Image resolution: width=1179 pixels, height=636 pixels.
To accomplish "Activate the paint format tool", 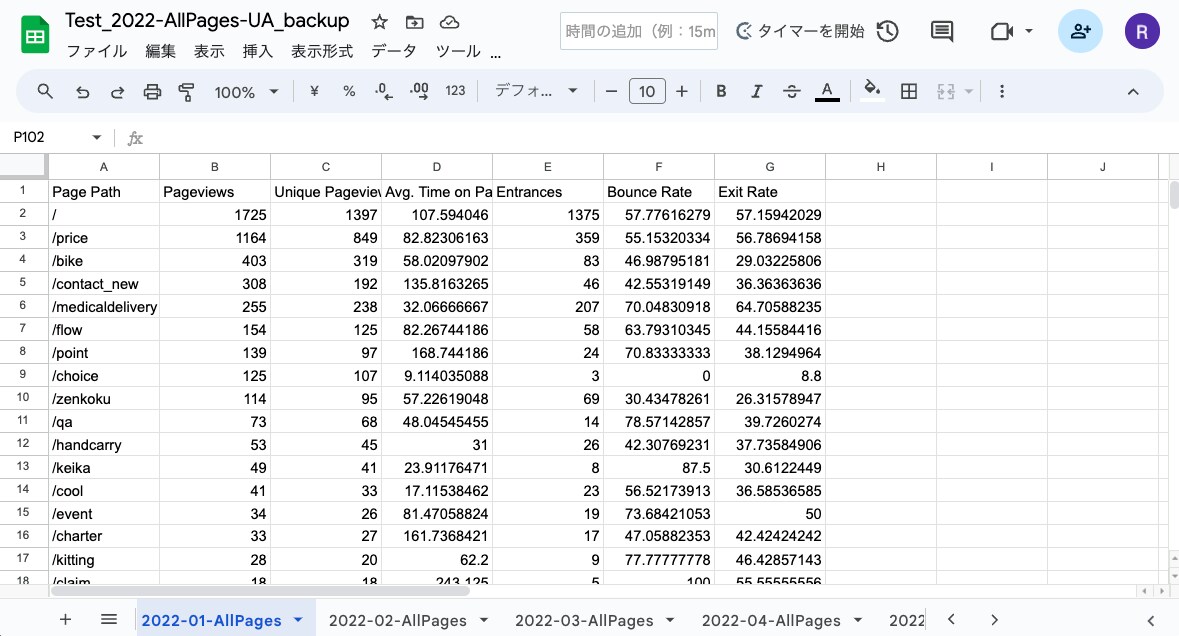I will (186, 92).
